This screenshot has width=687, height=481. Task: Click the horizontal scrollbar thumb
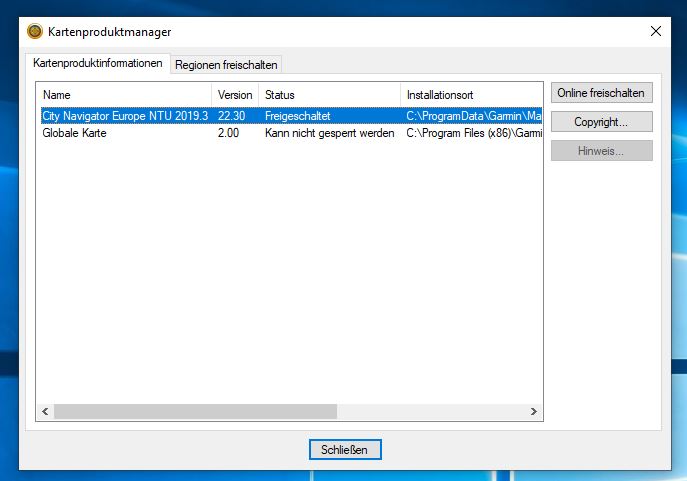pyautogui.click(x=195, y=411)
